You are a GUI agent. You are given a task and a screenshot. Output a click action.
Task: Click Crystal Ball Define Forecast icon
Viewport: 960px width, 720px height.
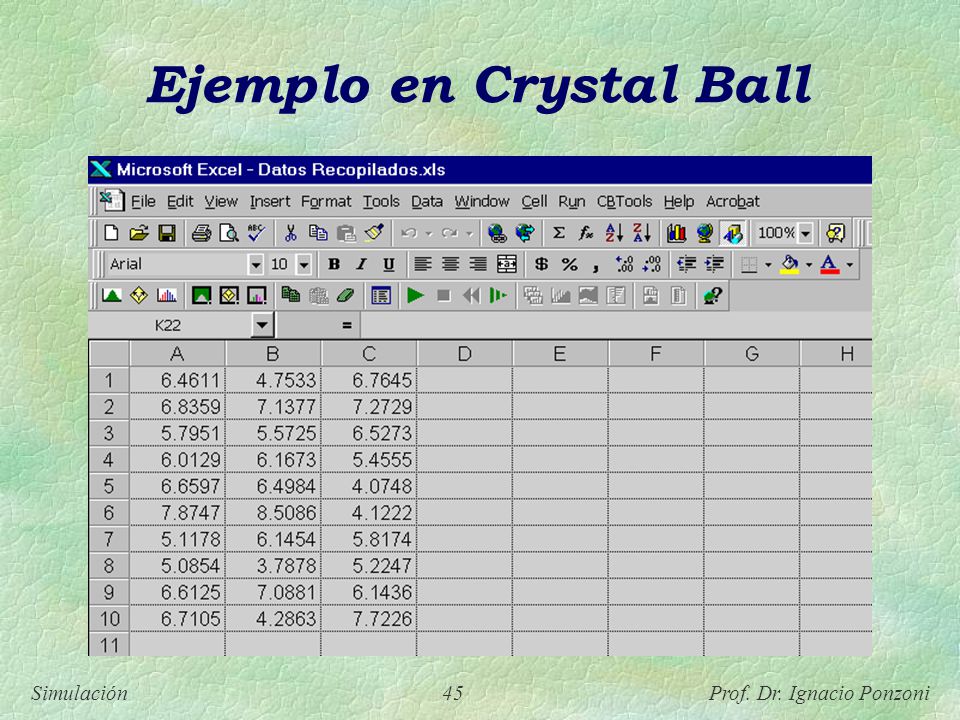167,296
